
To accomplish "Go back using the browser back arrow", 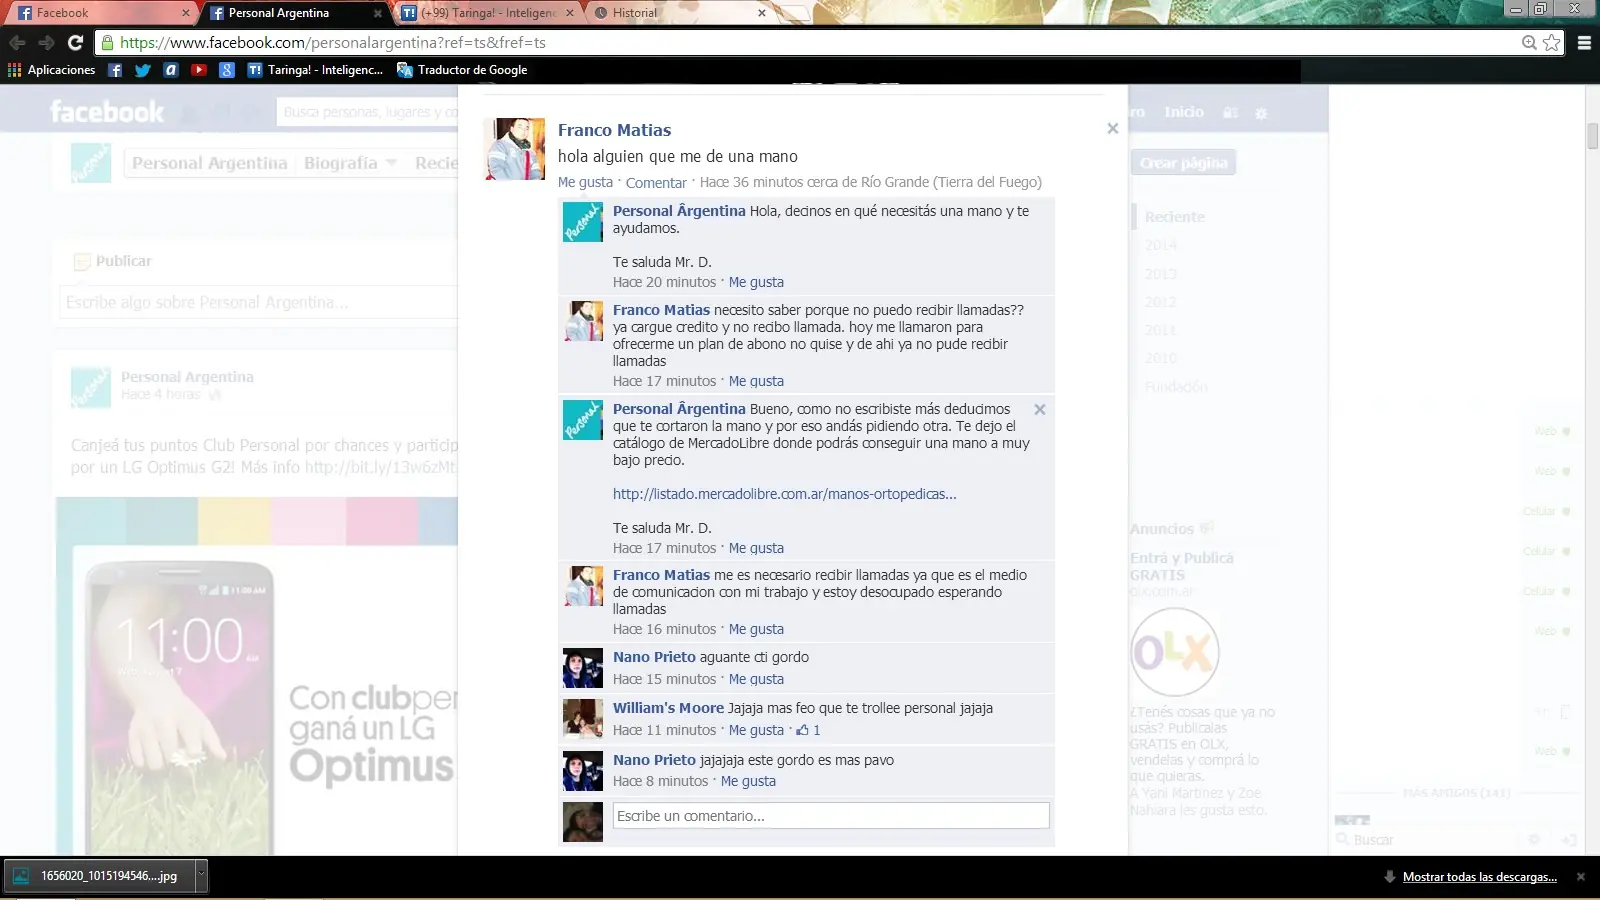I will [x=17, y=42].
